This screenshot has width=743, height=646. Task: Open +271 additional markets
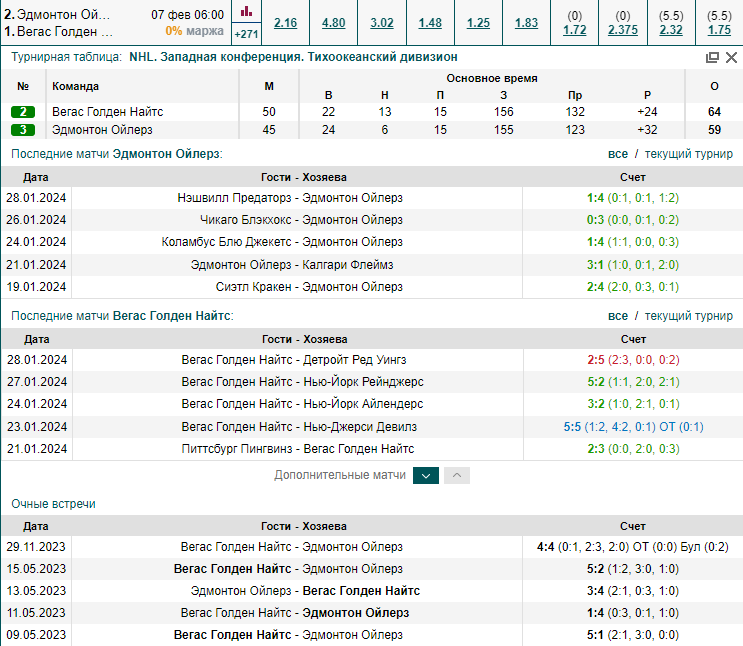pos(246,34)
